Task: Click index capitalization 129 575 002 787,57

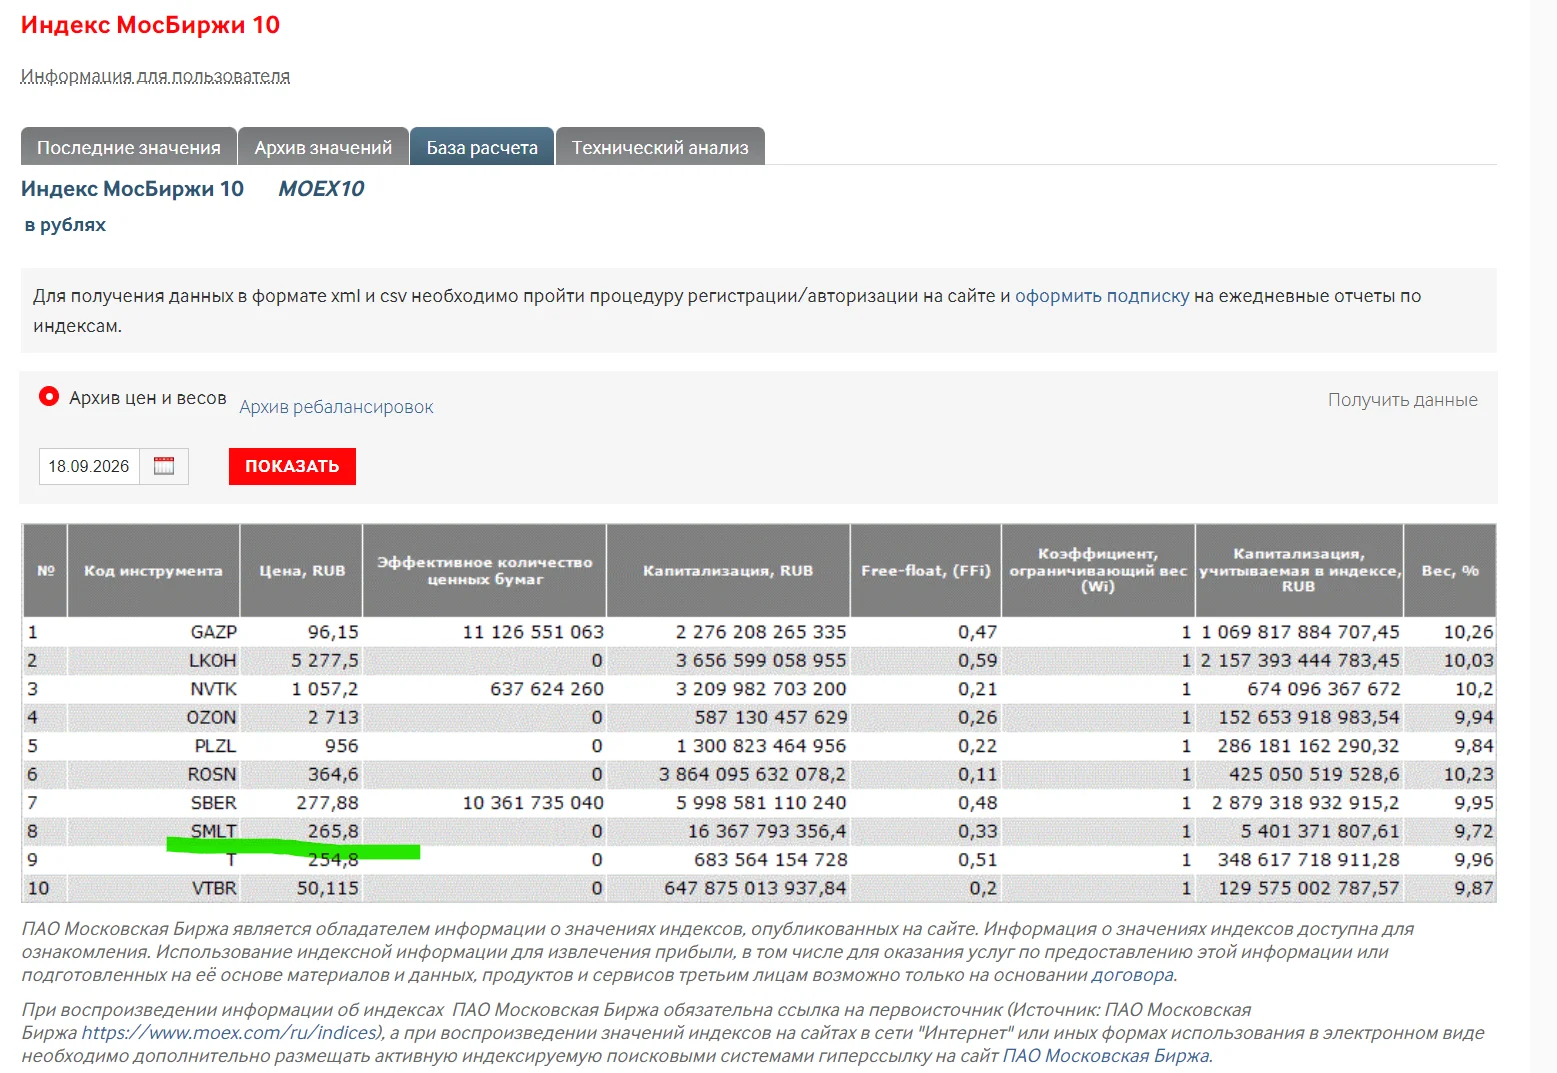Action: pos(1309,888)
